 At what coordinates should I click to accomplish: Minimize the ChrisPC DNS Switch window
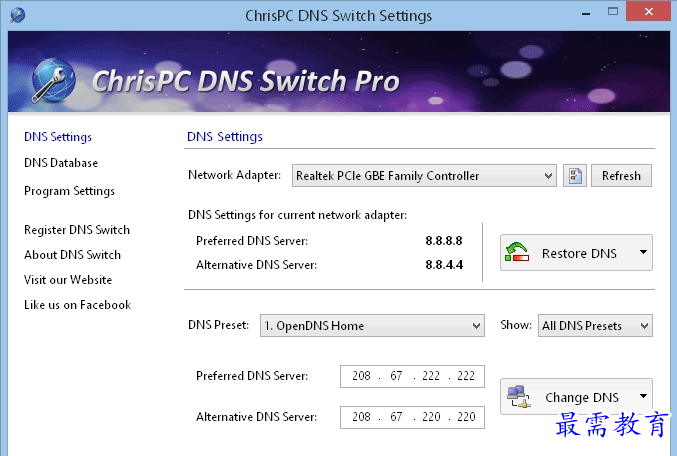586,13
